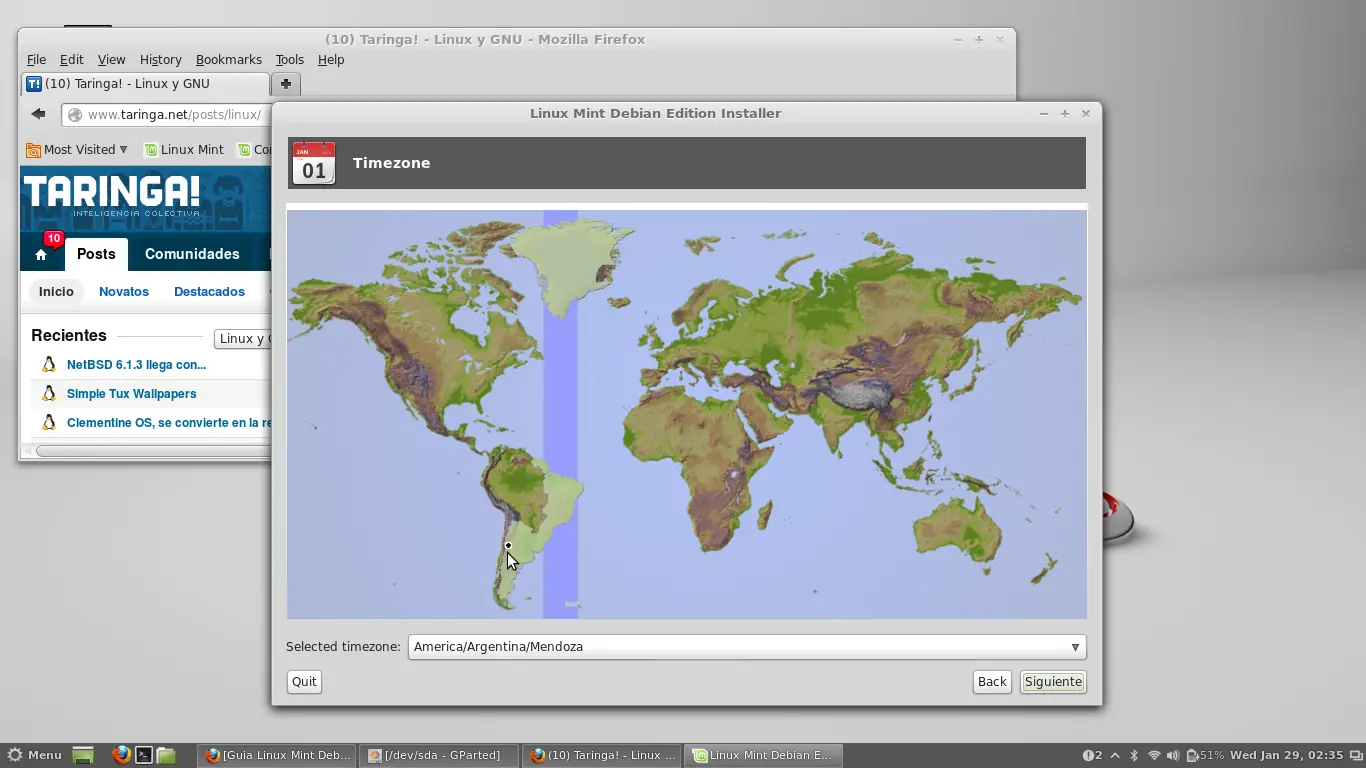The image size is (1366, 768).
Task: Click the Firefox horizontal scrollbar
Action: (x=153, y=451)
